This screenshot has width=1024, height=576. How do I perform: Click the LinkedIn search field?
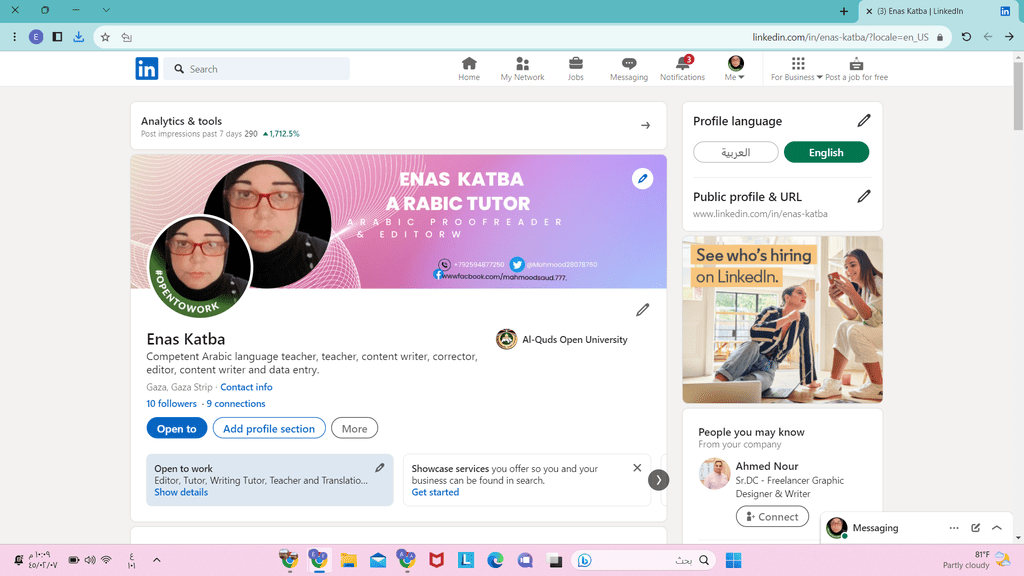(256, 69)
